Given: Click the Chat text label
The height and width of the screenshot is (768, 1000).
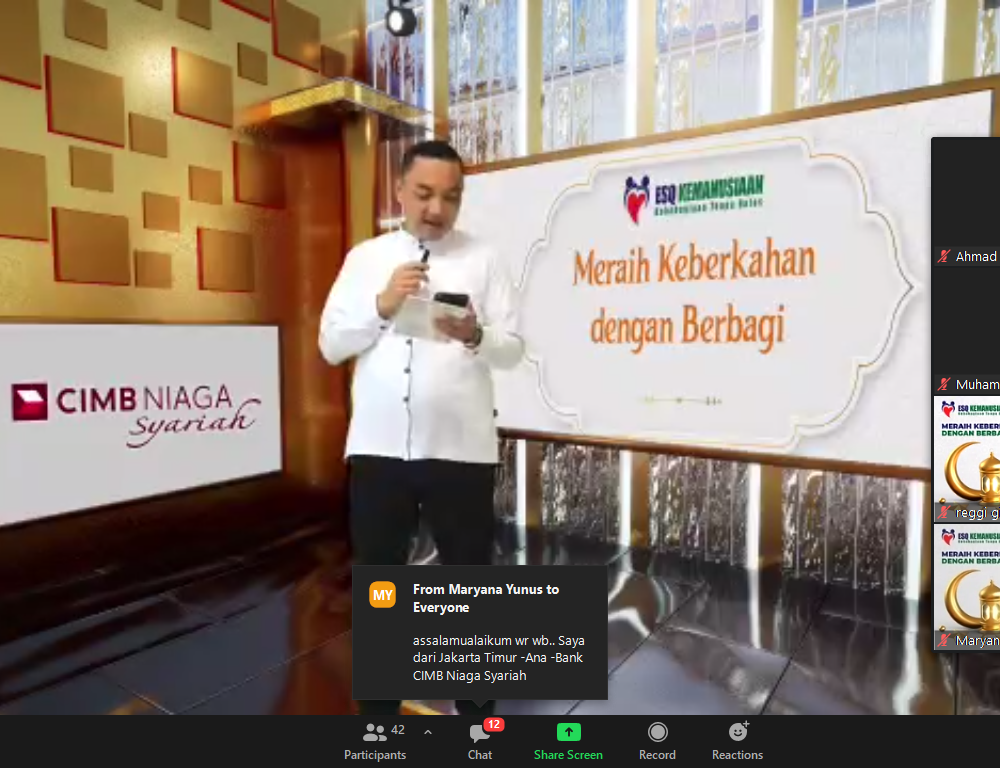Looking at the screenshot, I should coord(480,755).
